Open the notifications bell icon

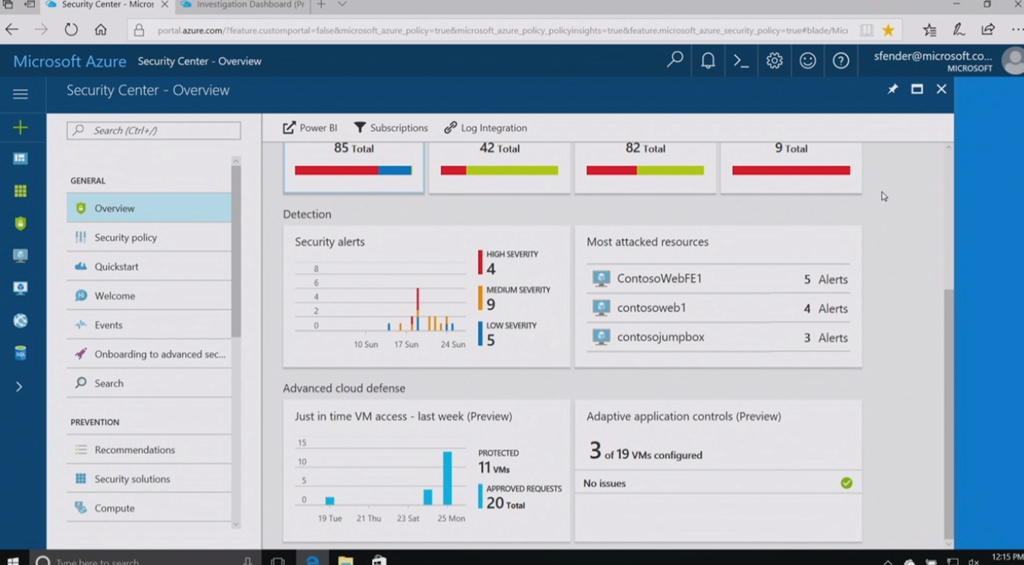pyautogui.click(x=708, y=61)
